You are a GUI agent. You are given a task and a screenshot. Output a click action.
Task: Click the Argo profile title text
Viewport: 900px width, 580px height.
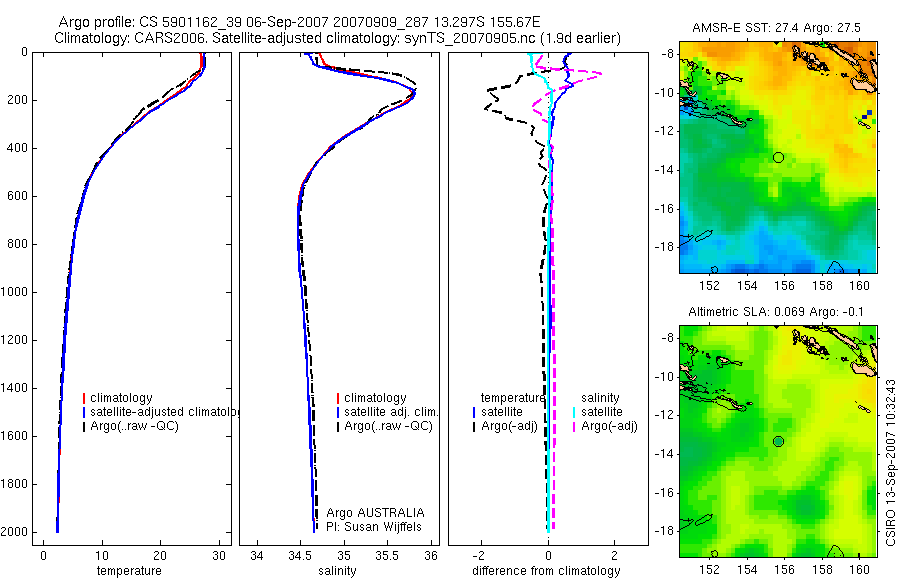point(299,22)
